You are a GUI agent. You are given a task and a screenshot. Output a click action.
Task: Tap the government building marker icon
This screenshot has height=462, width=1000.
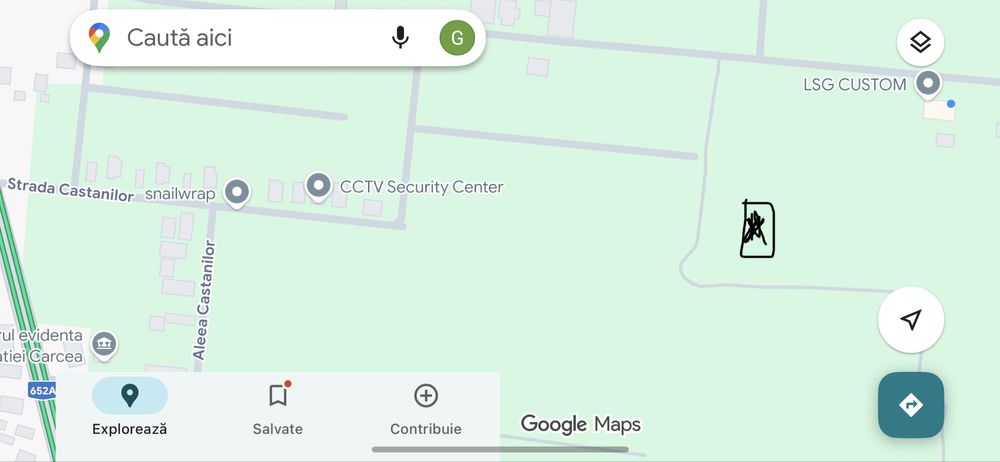coord(104,345)
